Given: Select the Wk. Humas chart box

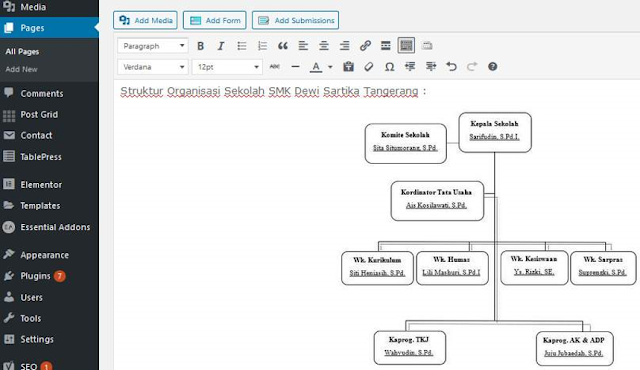Looking at the screenshot, I should click(x=452, y=268).
